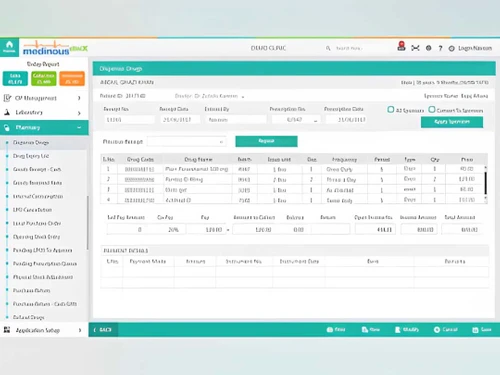Open Purchase Return - Cash GRN in sidebar

pos(45,304)
